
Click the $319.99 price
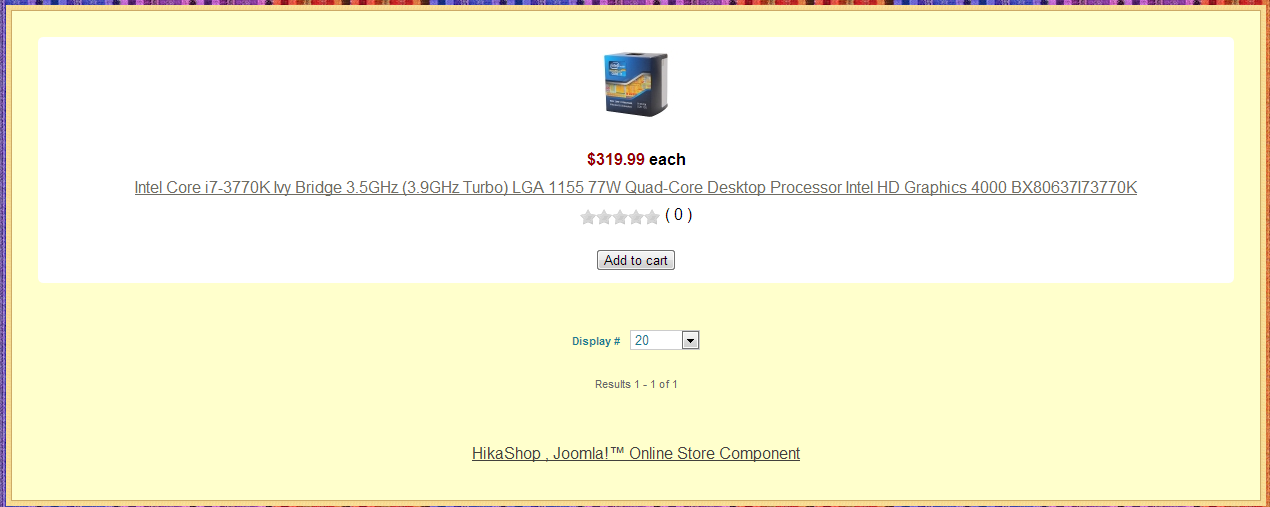pyautogui.click(x=616, y=159)
